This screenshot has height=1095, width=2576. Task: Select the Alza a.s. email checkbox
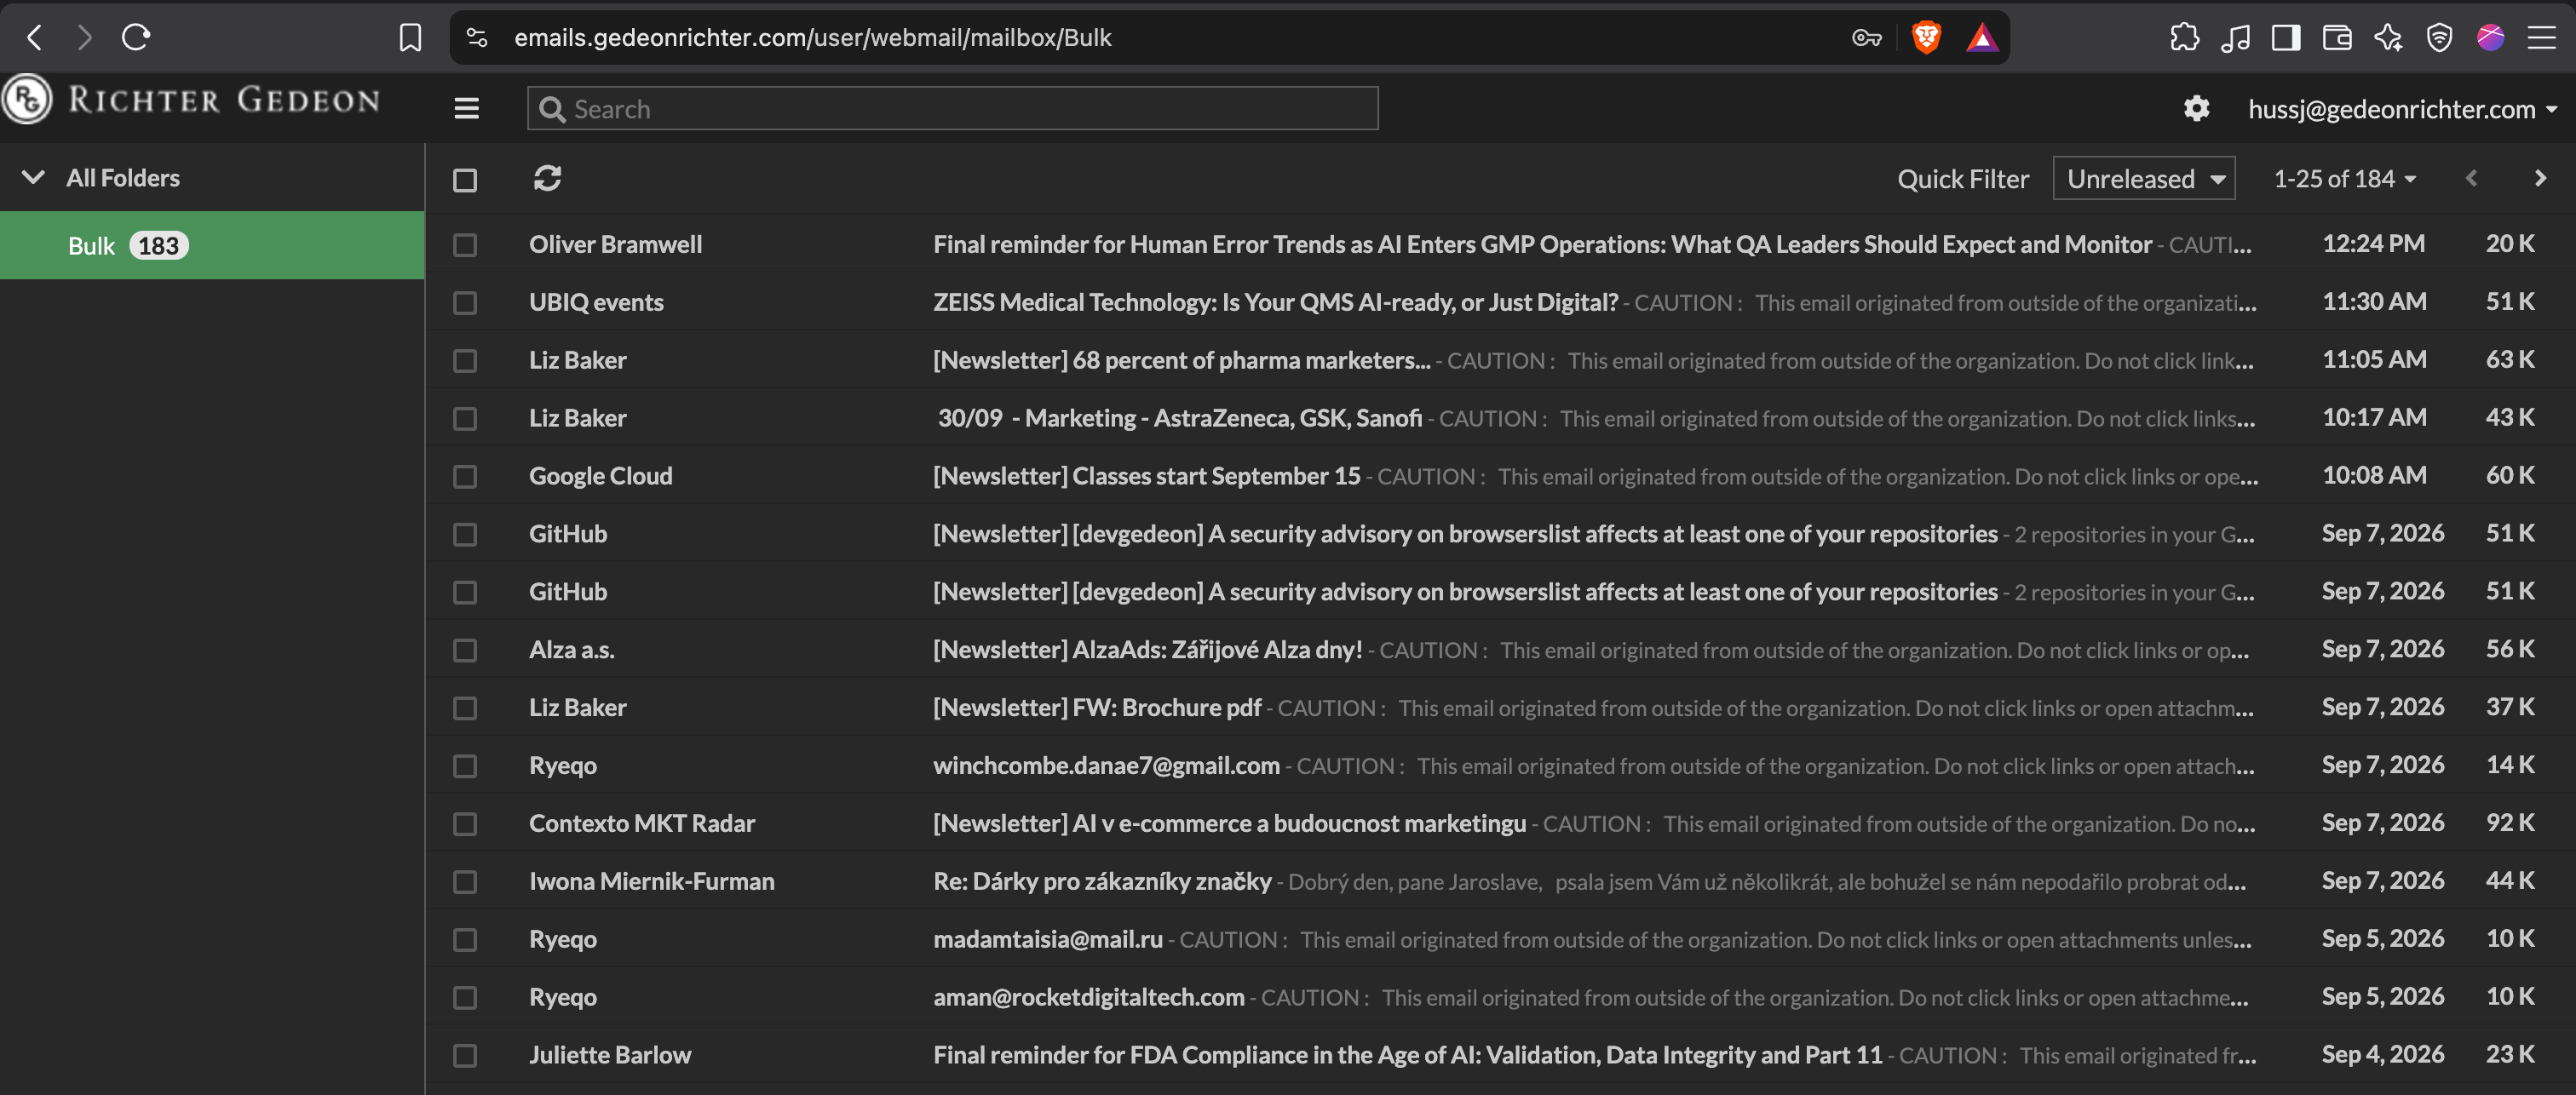pyautogui.click(x=465, y=651)
